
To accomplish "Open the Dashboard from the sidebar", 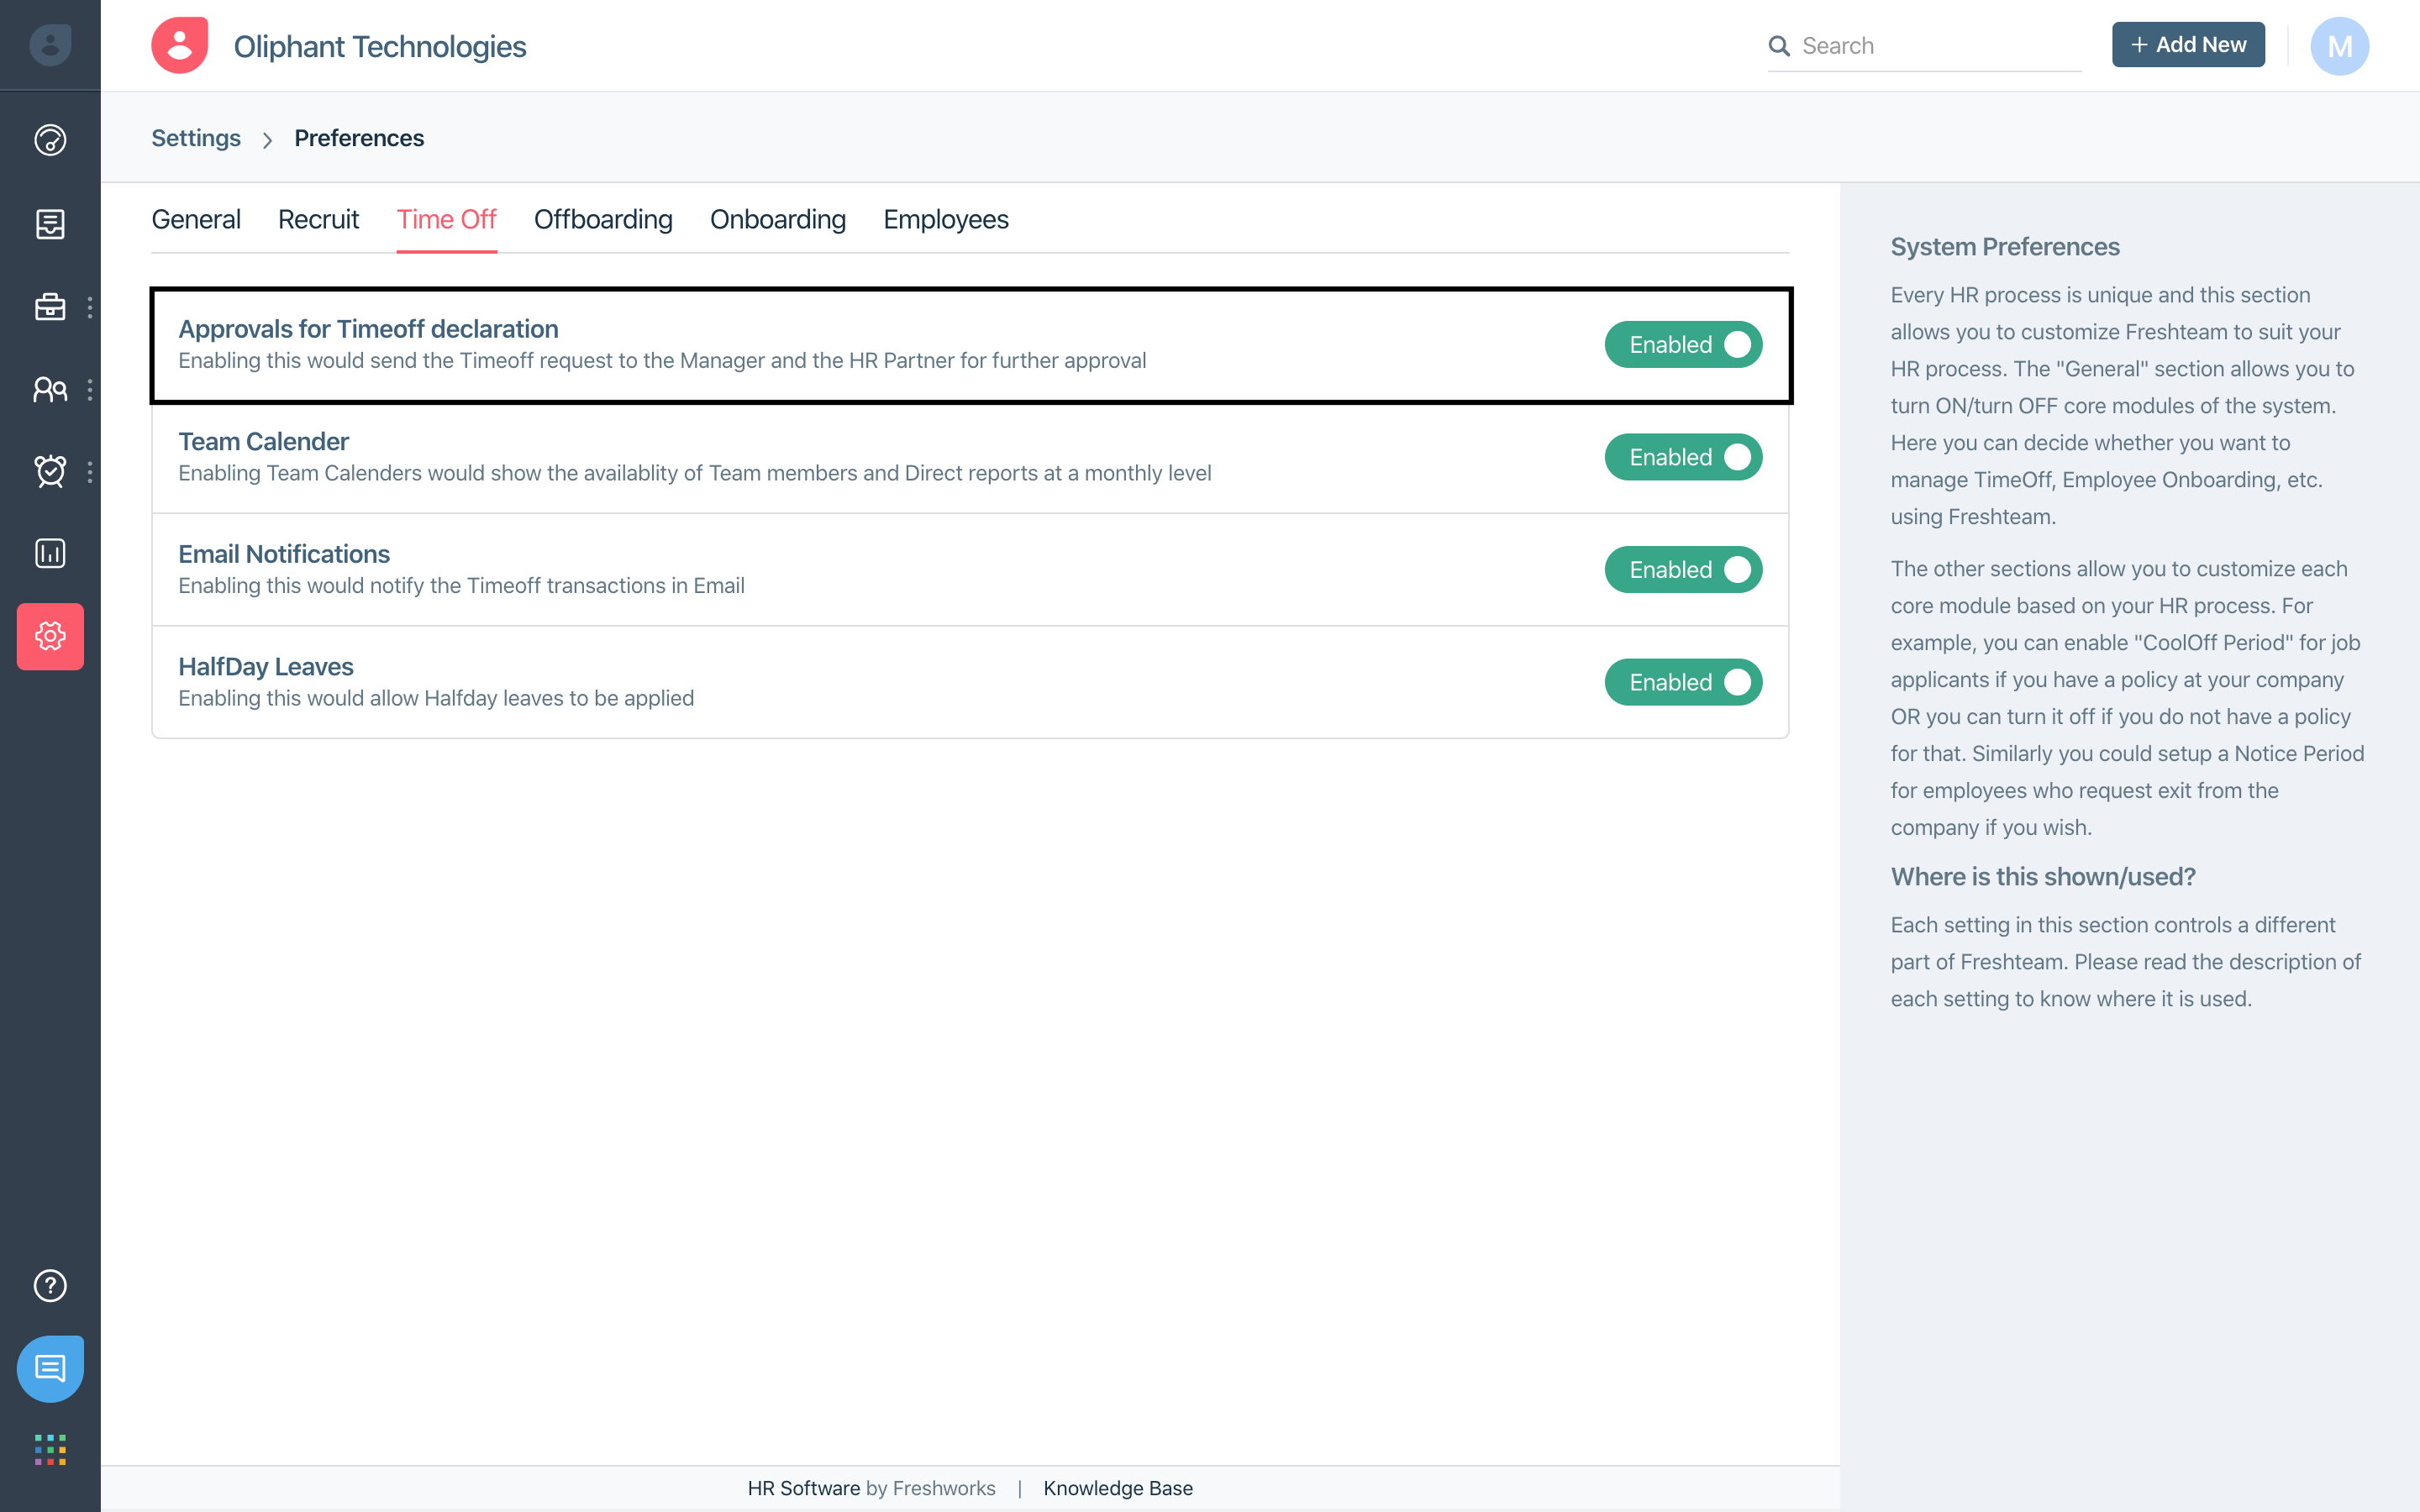I will pos(50,140).
